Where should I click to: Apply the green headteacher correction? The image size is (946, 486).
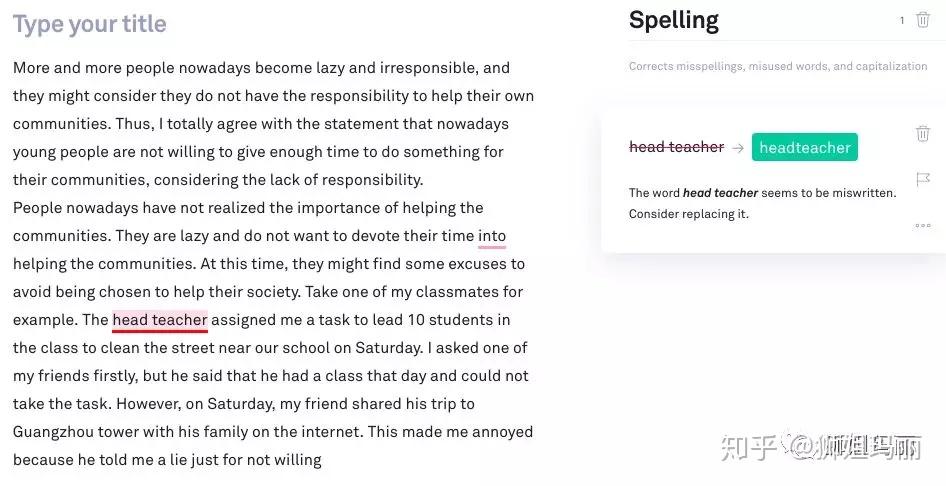pos(804,148)
